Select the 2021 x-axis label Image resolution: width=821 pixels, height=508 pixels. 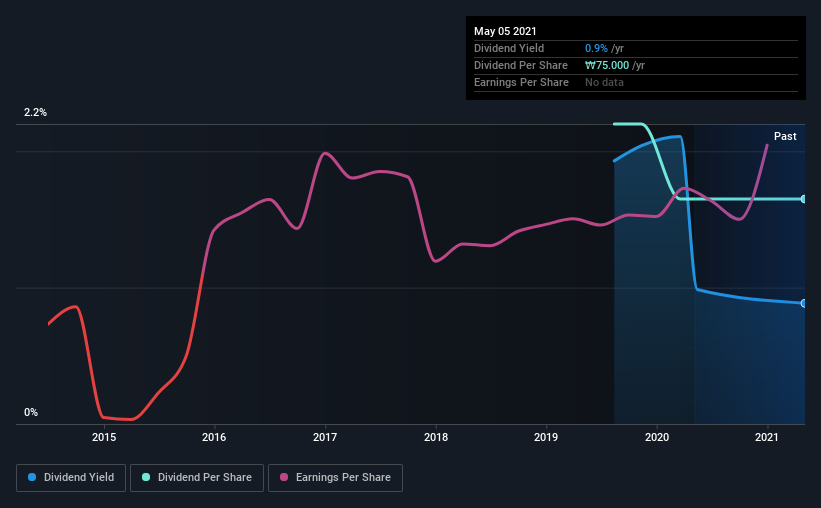point(767,437)
